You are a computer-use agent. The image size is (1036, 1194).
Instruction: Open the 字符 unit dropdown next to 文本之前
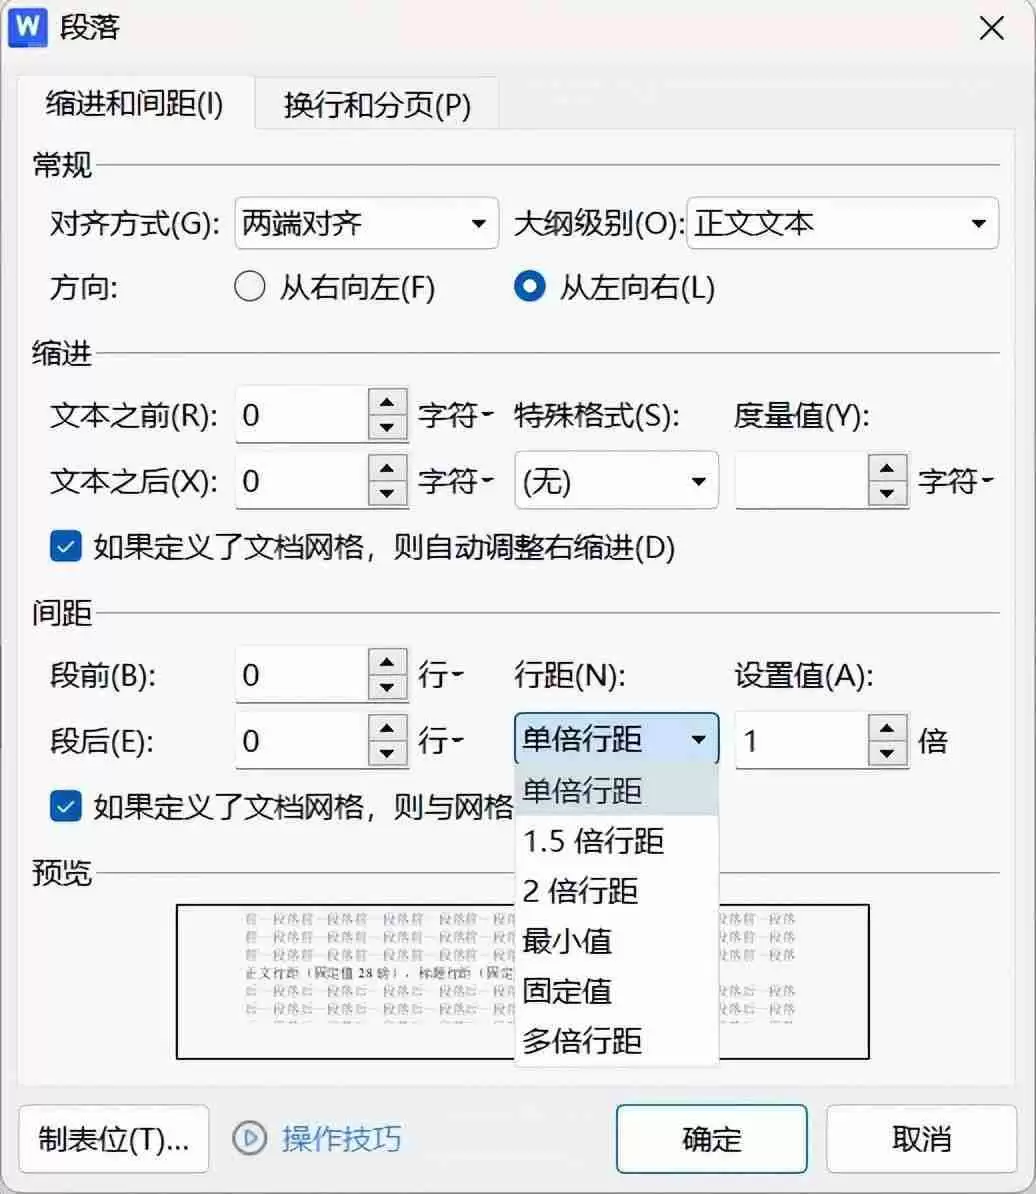[484, 415]
